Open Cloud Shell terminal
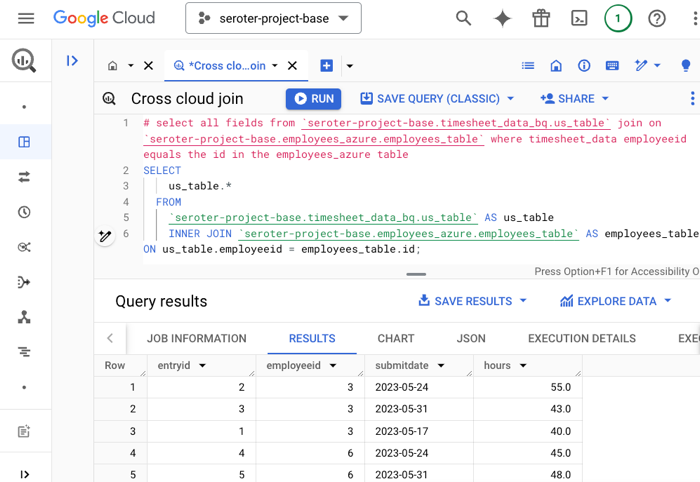Viewport: 700px width, 482px height. click(x=579, y=18)
